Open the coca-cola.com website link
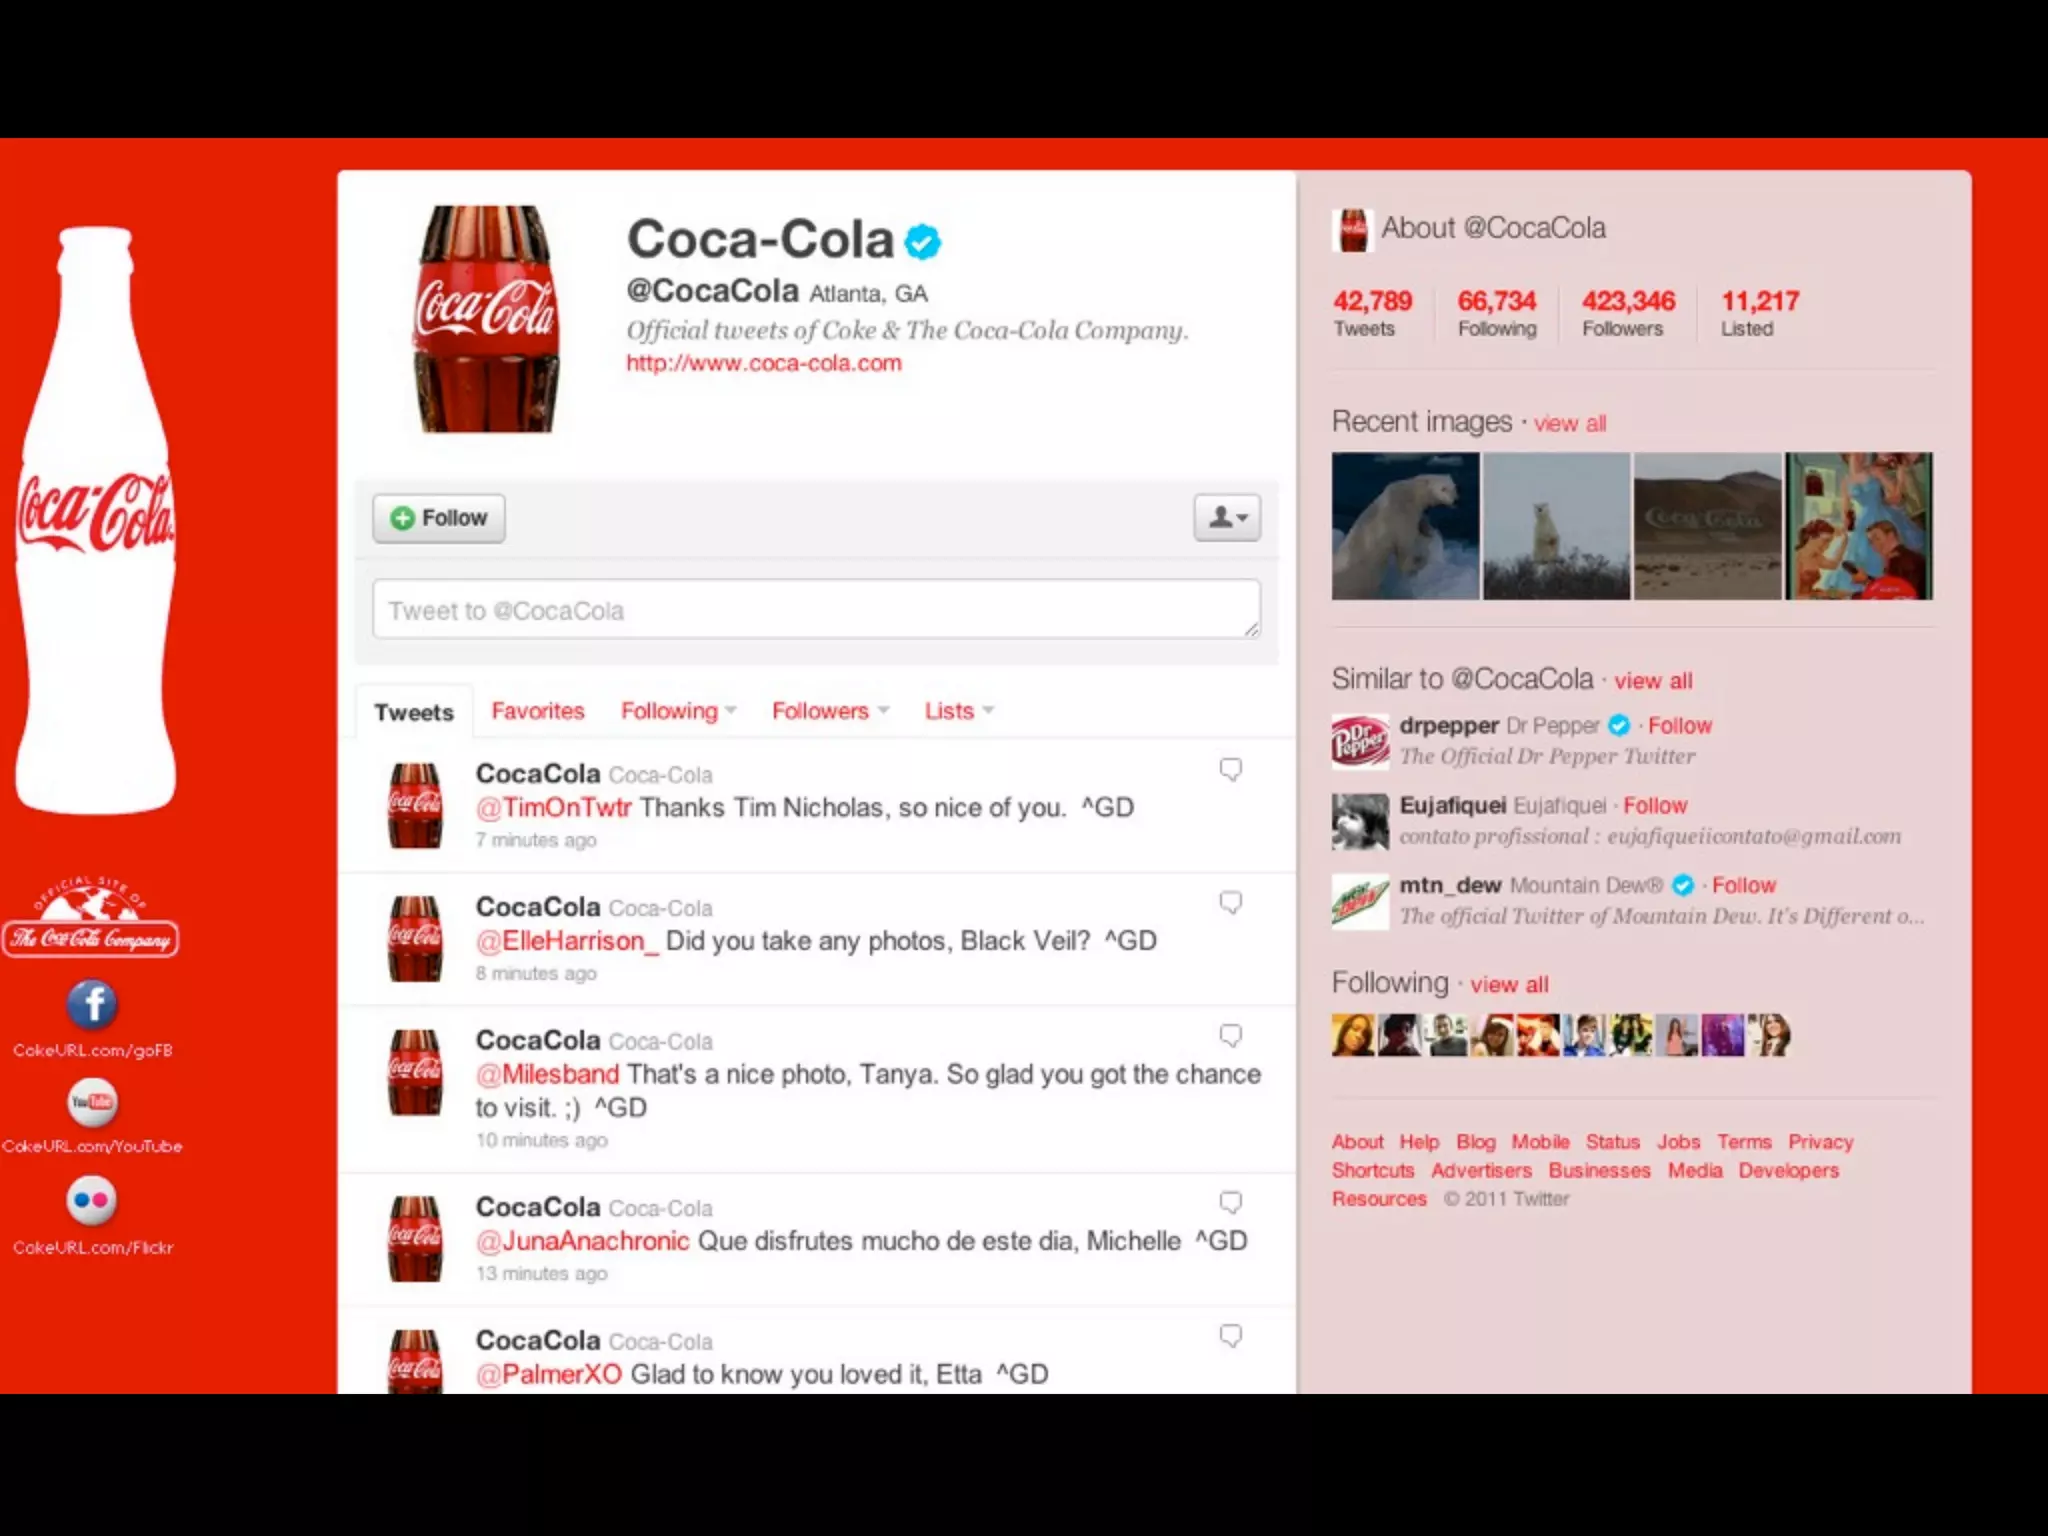Screen dimensions: 2048x1536 click(x=764, y=363)
